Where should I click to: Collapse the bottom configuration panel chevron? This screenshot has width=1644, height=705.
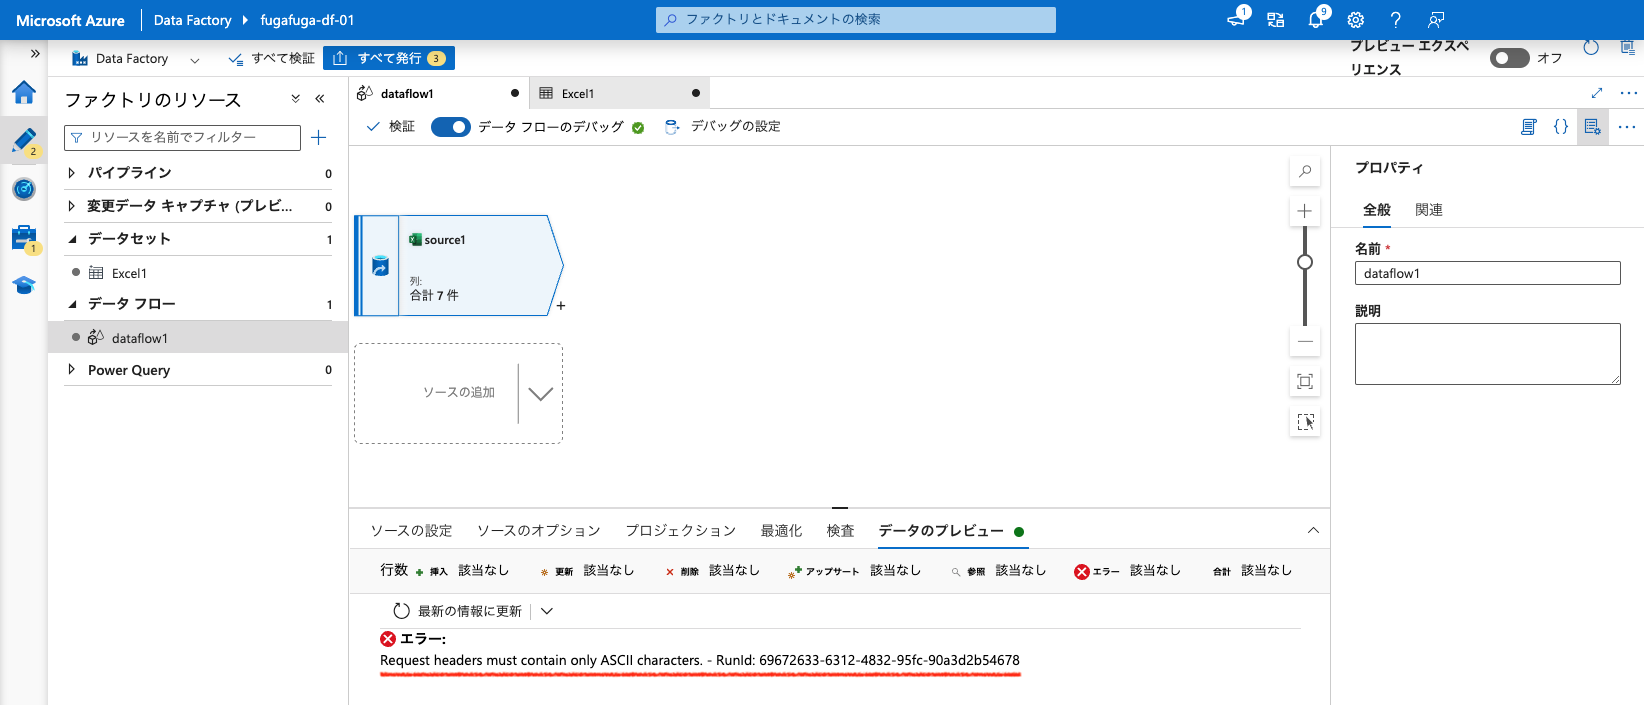pos(1313,531)
